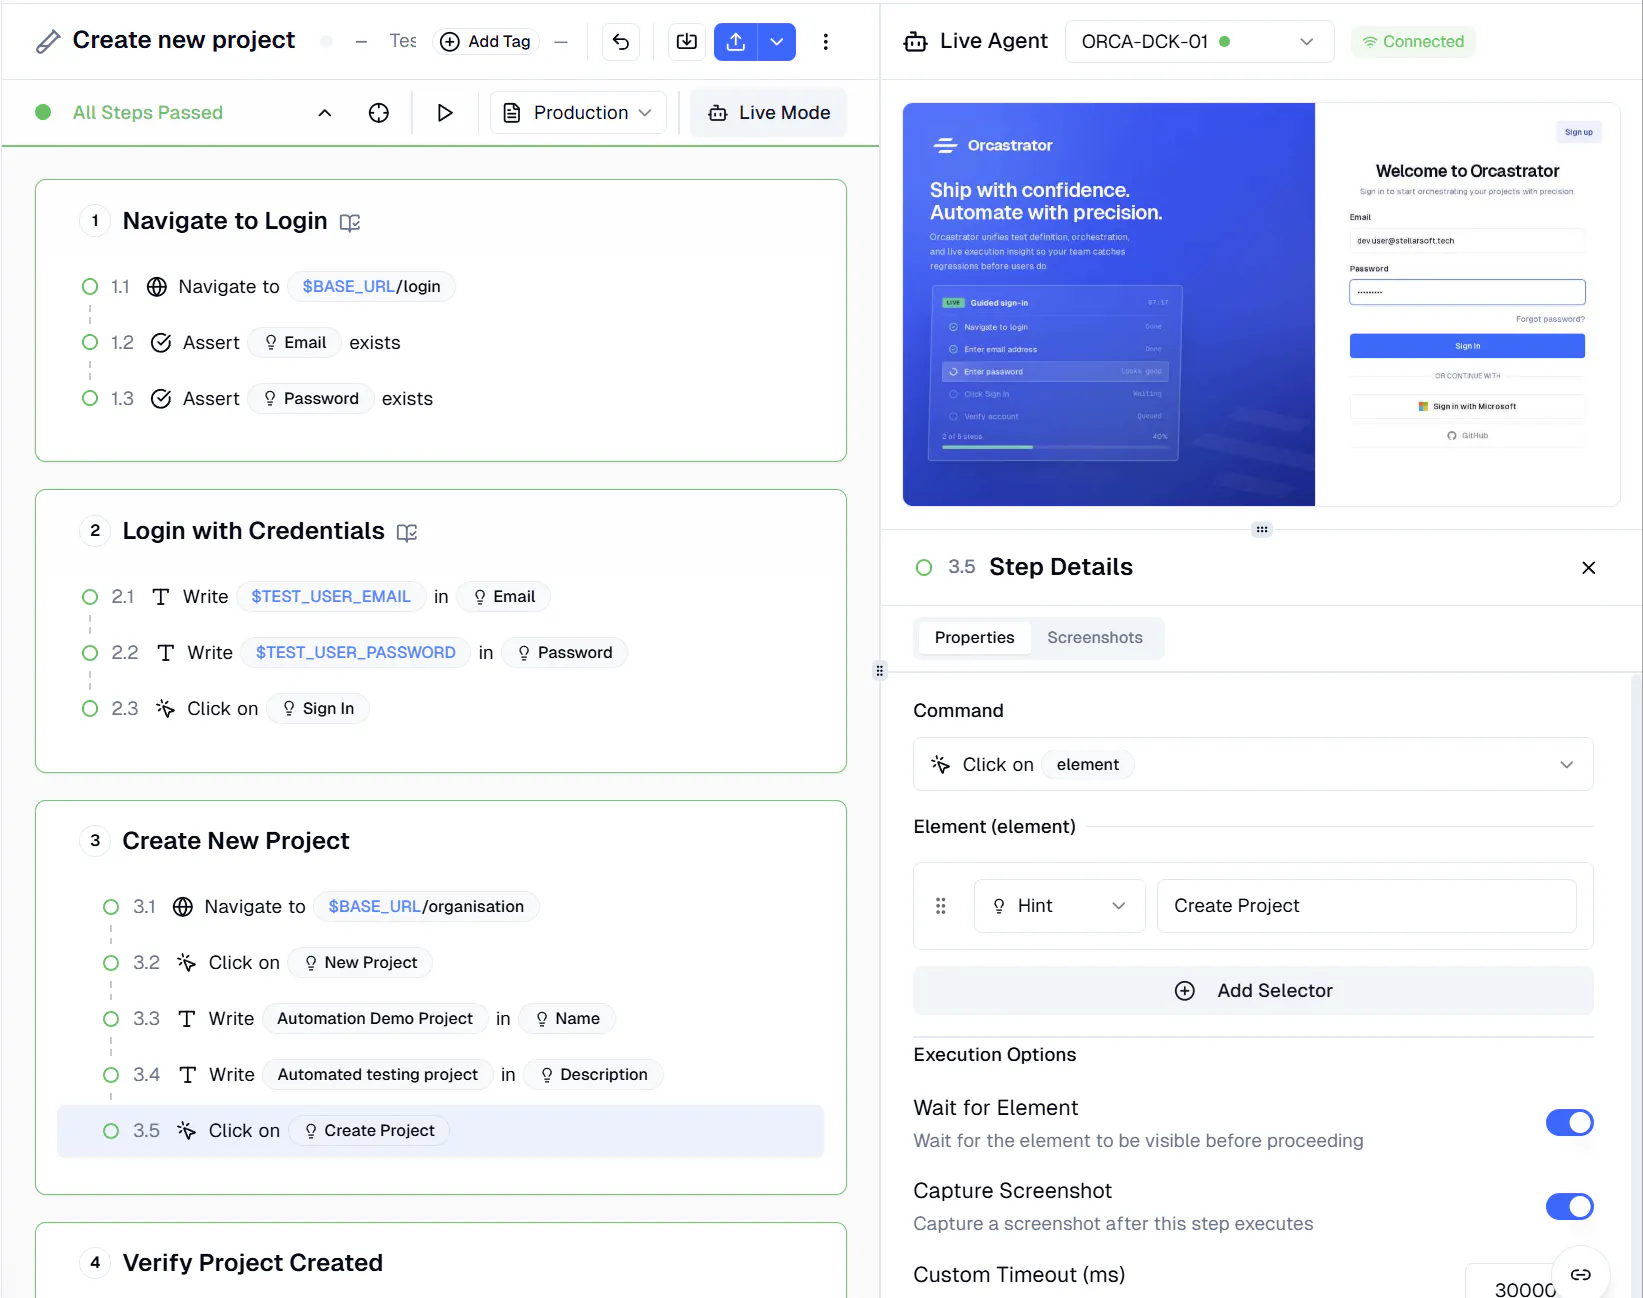This screenshot has height=1298, width=1643.
Task: Click the live agent preview screenshot
Action: pyautogui.click(x=1261, y=305)
